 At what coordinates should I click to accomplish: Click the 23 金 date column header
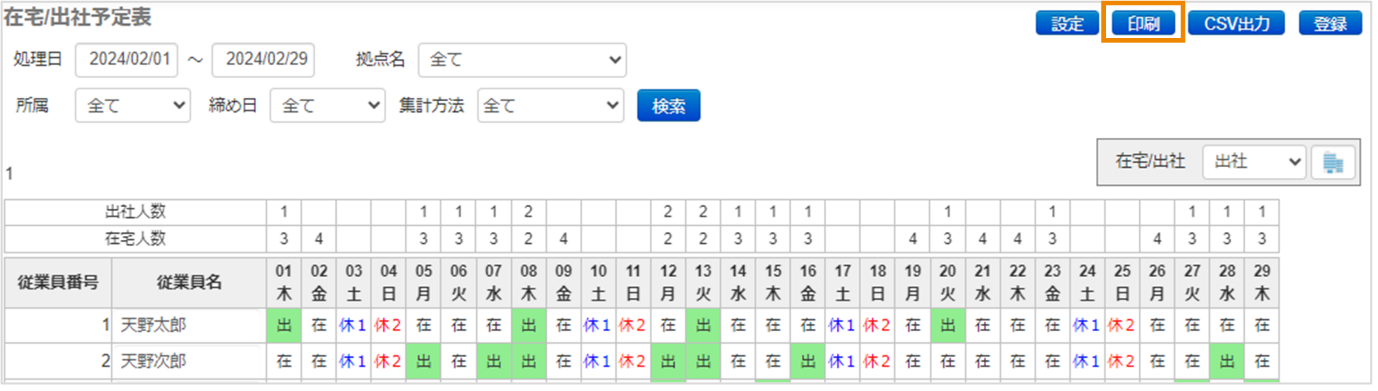pos(1052,283)
